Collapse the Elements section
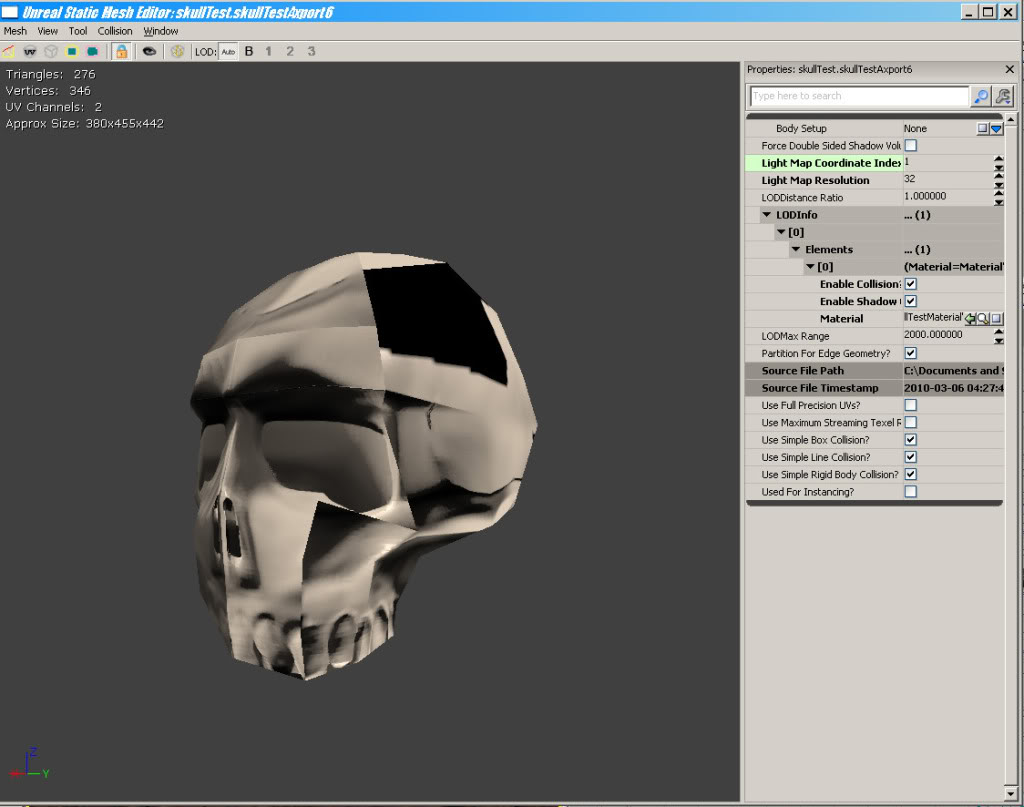The height and width of the screenshot is (807, 1024). coord(795,249)
